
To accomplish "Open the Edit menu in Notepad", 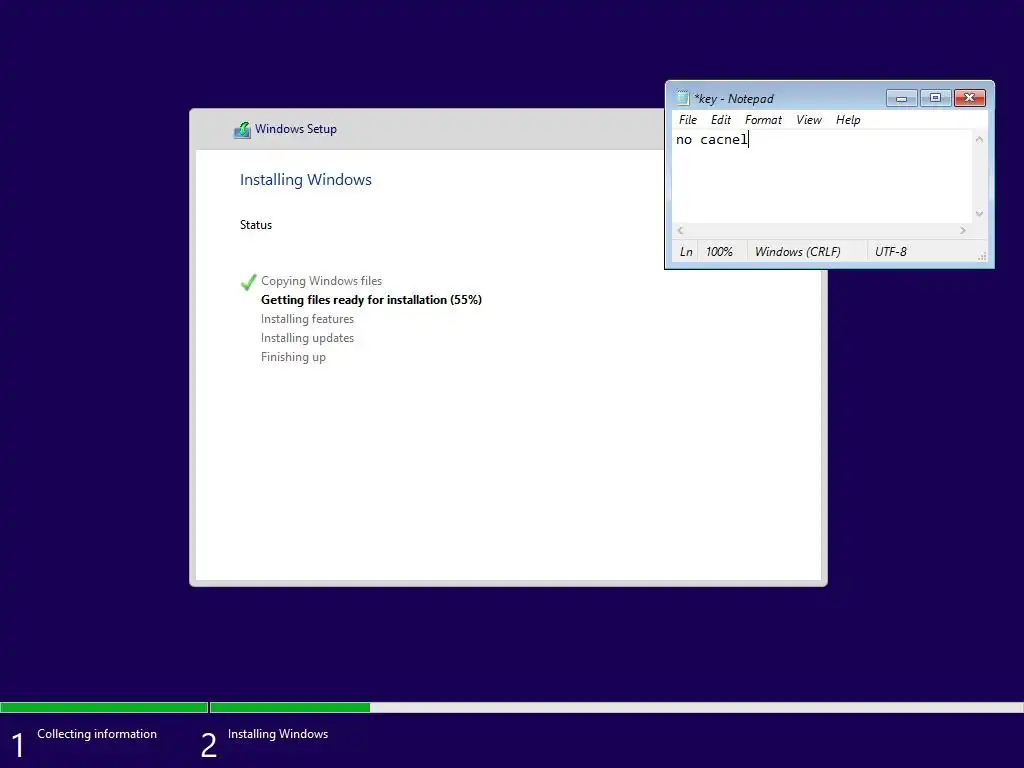I will (x=721, y=120).
